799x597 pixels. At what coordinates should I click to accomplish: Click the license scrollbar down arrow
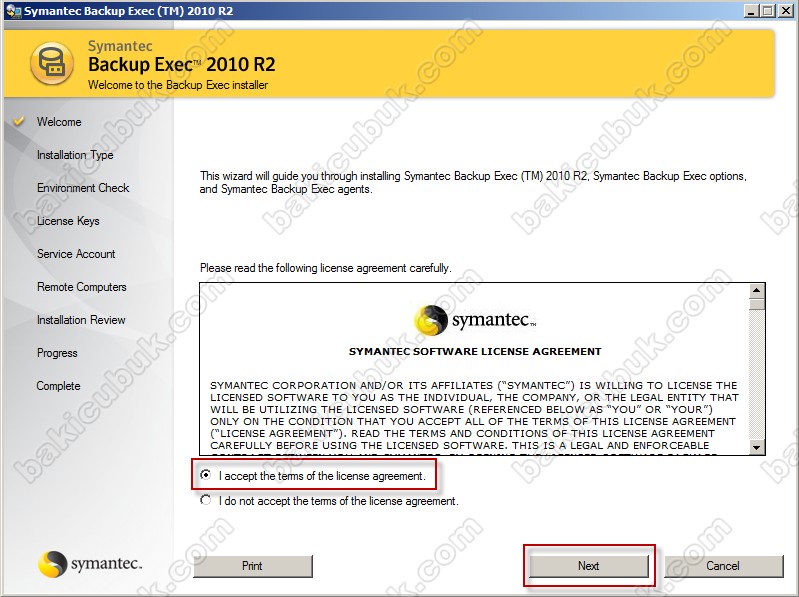click(x=757, y=447)
